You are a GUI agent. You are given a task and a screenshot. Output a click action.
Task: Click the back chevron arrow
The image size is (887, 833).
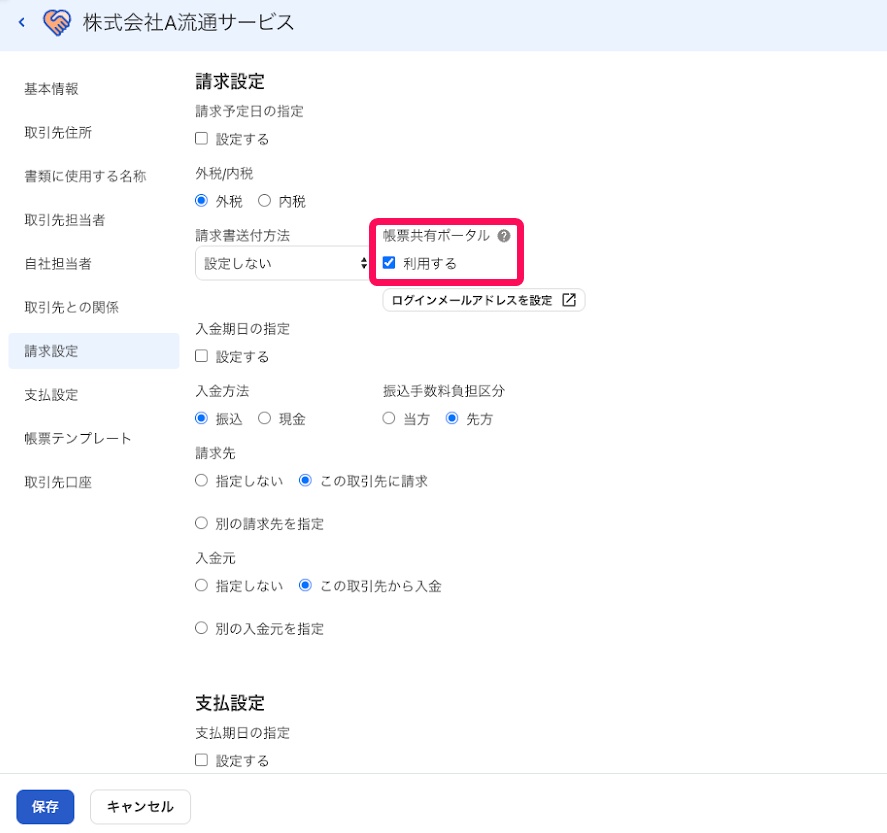click(x=22, y=23)
